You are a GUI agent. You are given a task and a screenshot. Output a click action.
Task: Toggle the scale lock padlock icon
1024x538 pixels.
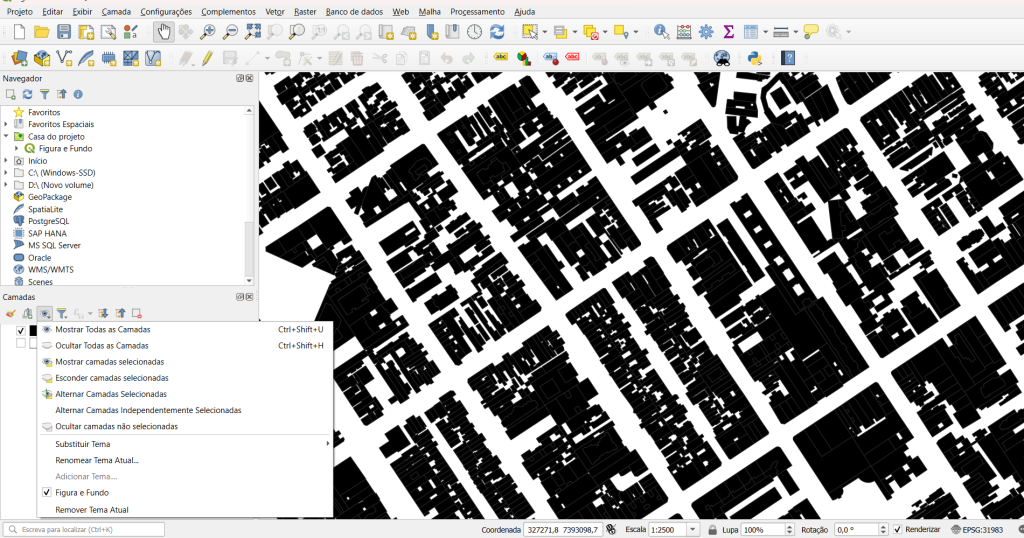[x=712, y=530]
